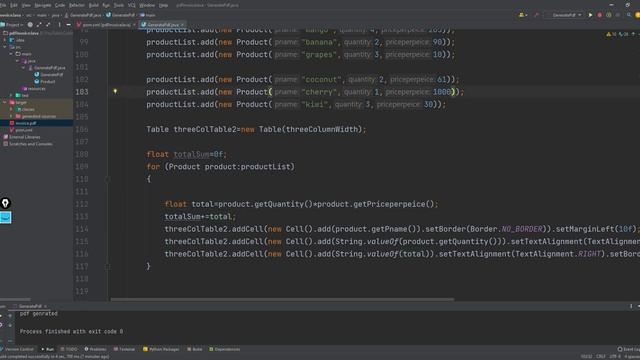Click the horizontal scrollbar under the editor
The width and height of the screenshot is (640, 360).
(282, 299)
